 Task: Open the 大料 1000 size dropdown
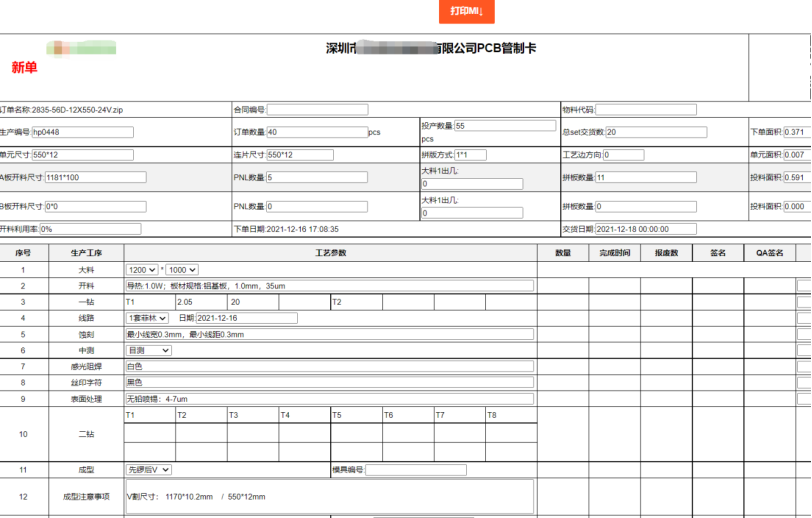pos(182,270)
